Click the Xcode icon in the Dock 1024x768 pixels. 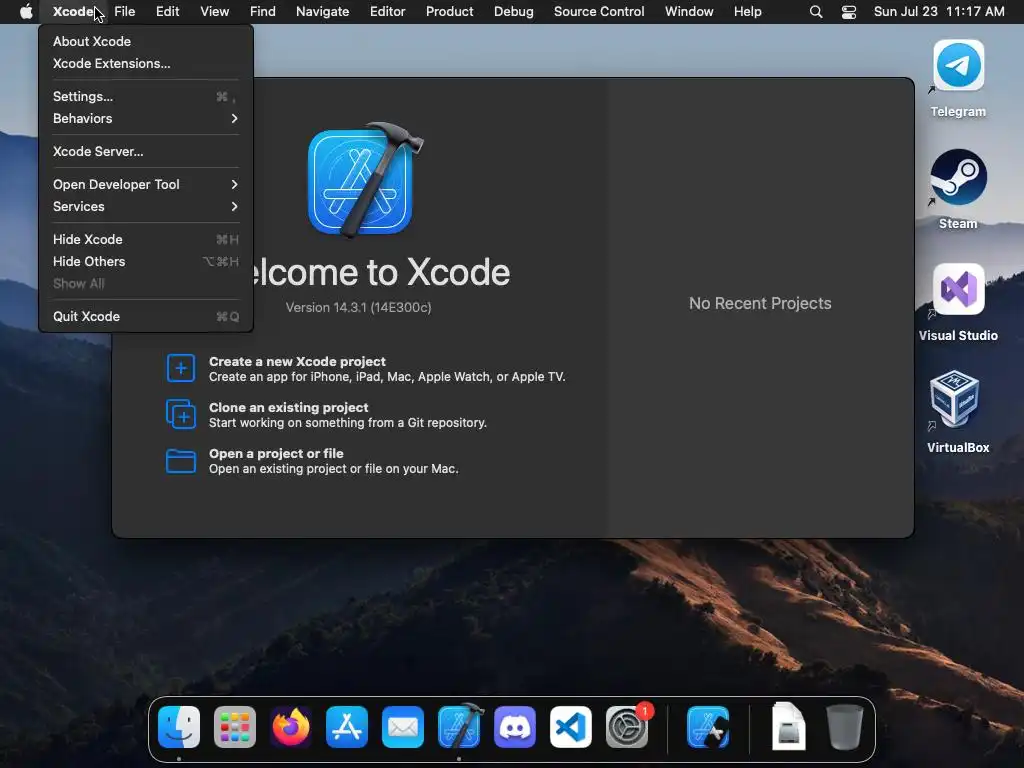(x=460, y=726)
